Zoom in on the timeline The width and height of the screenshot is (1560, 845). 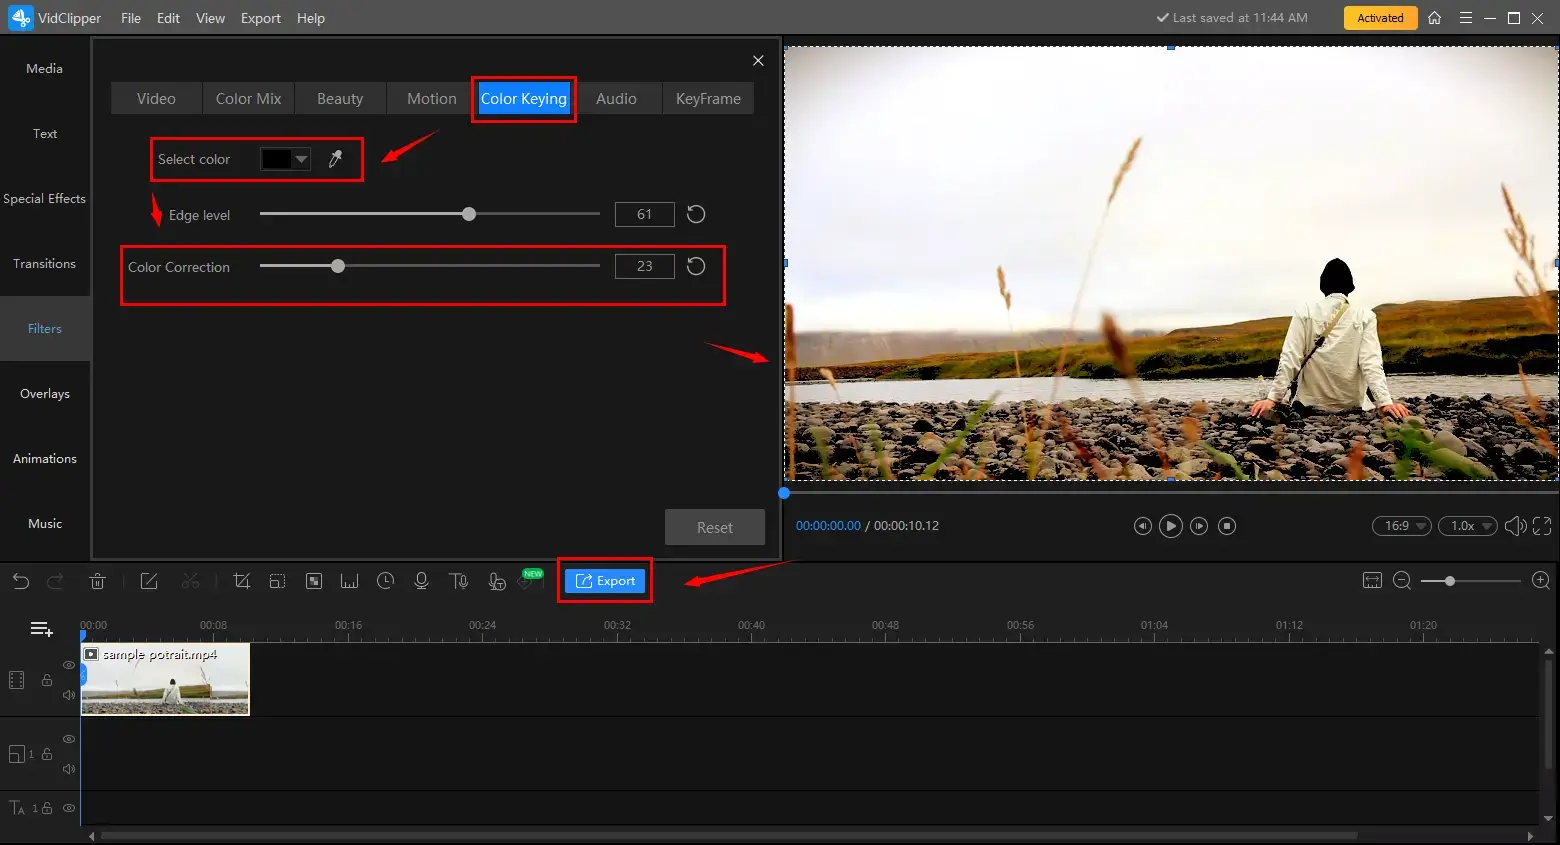tap(1540, 581)
